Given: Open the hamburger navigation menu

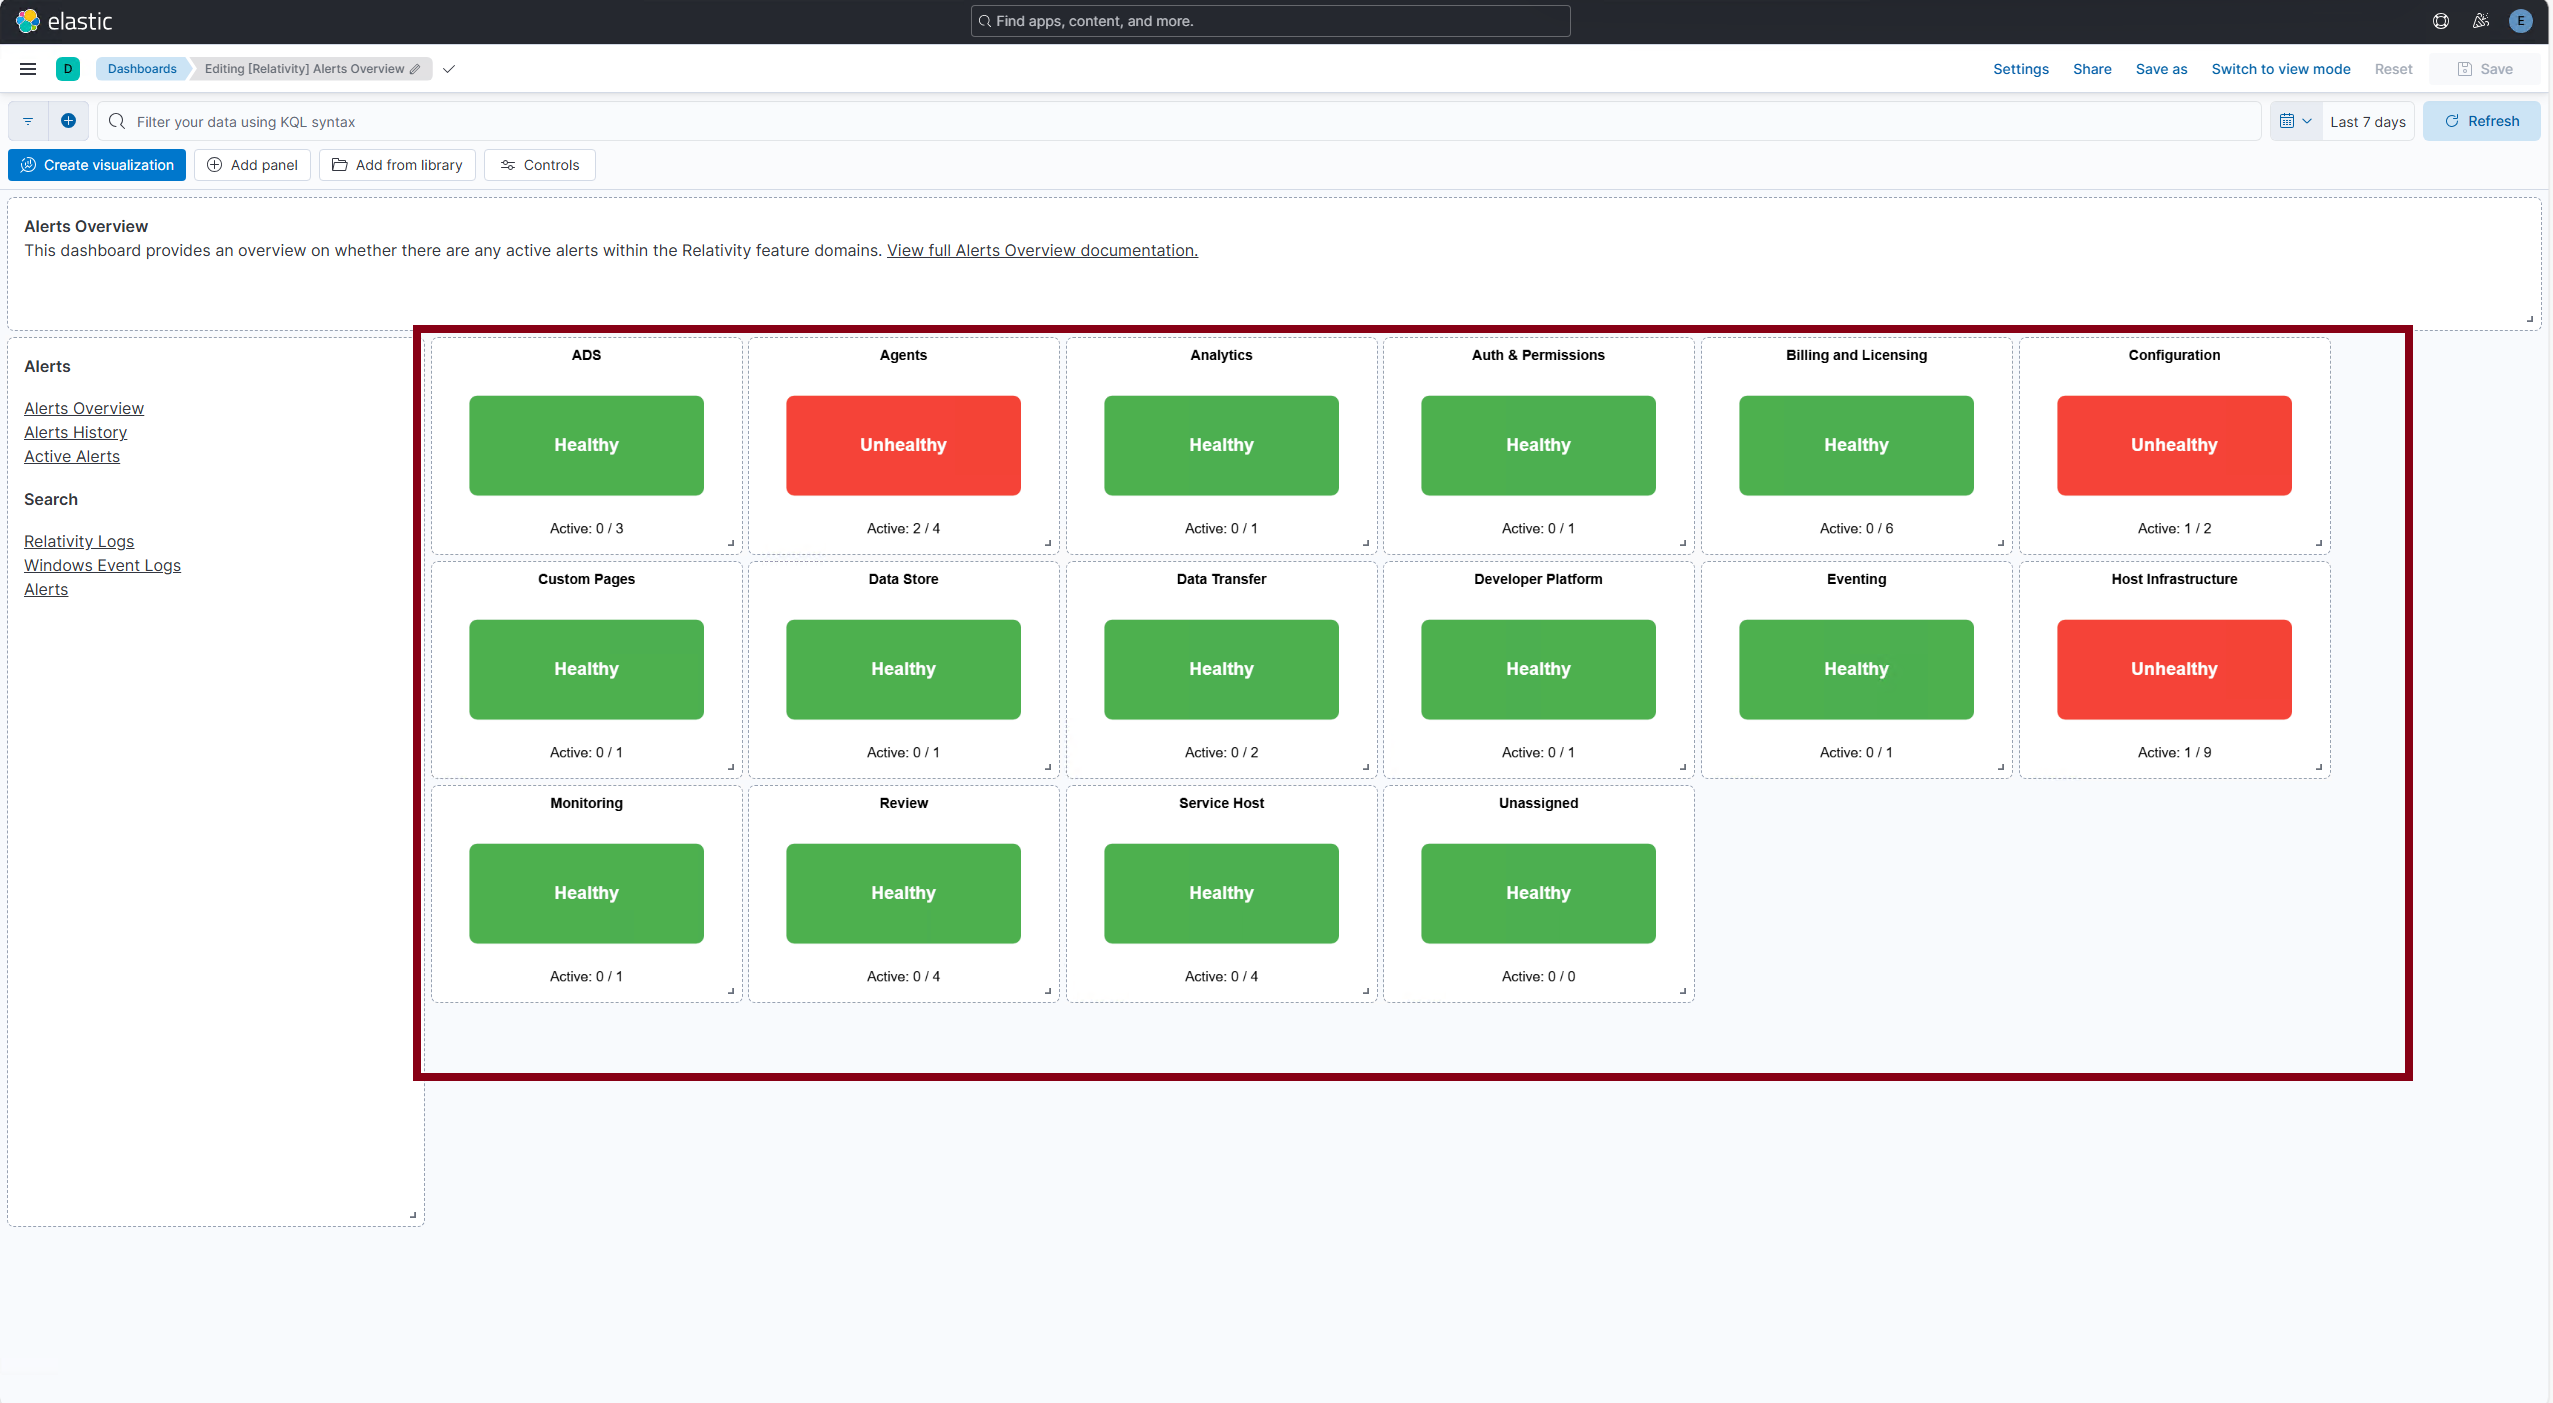Looking at the screenshot, I should pyautogui.click(x=28, y=69).
